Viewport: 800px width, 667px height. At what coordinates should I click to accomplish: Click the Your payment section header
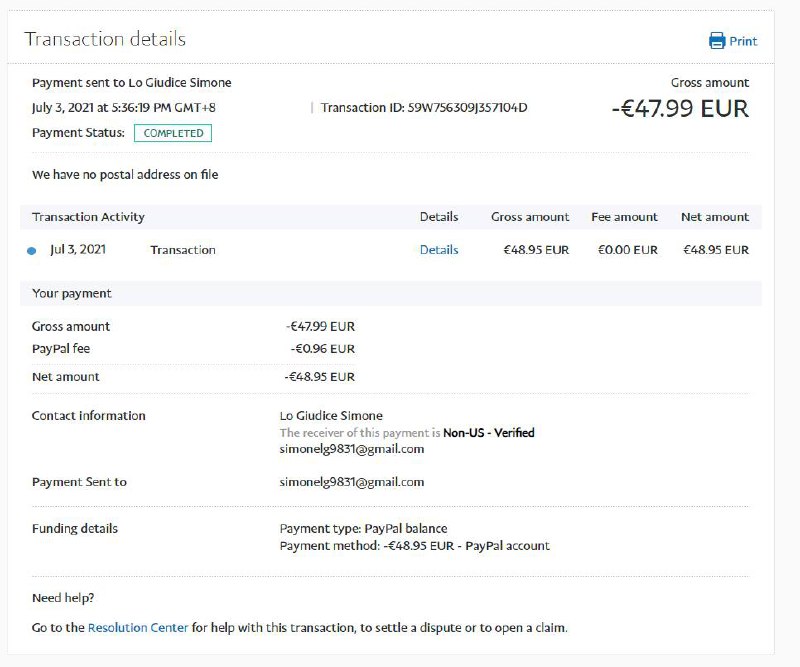(x=72, y=294)
